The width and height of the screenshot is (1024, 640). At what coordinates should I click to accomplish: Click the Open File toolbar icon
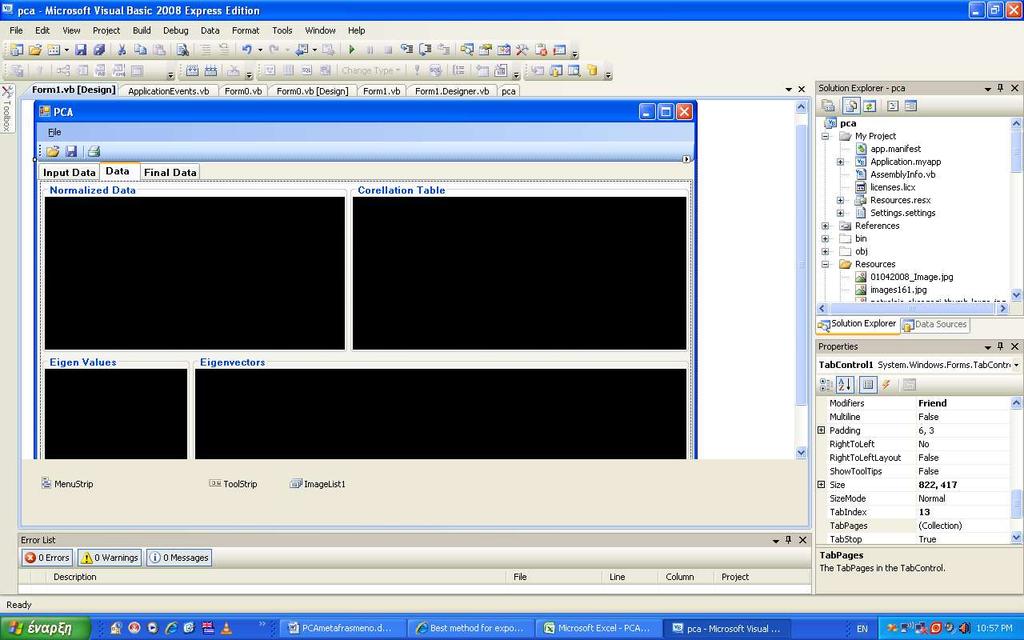pyautogui.click(x=35, y=50)
